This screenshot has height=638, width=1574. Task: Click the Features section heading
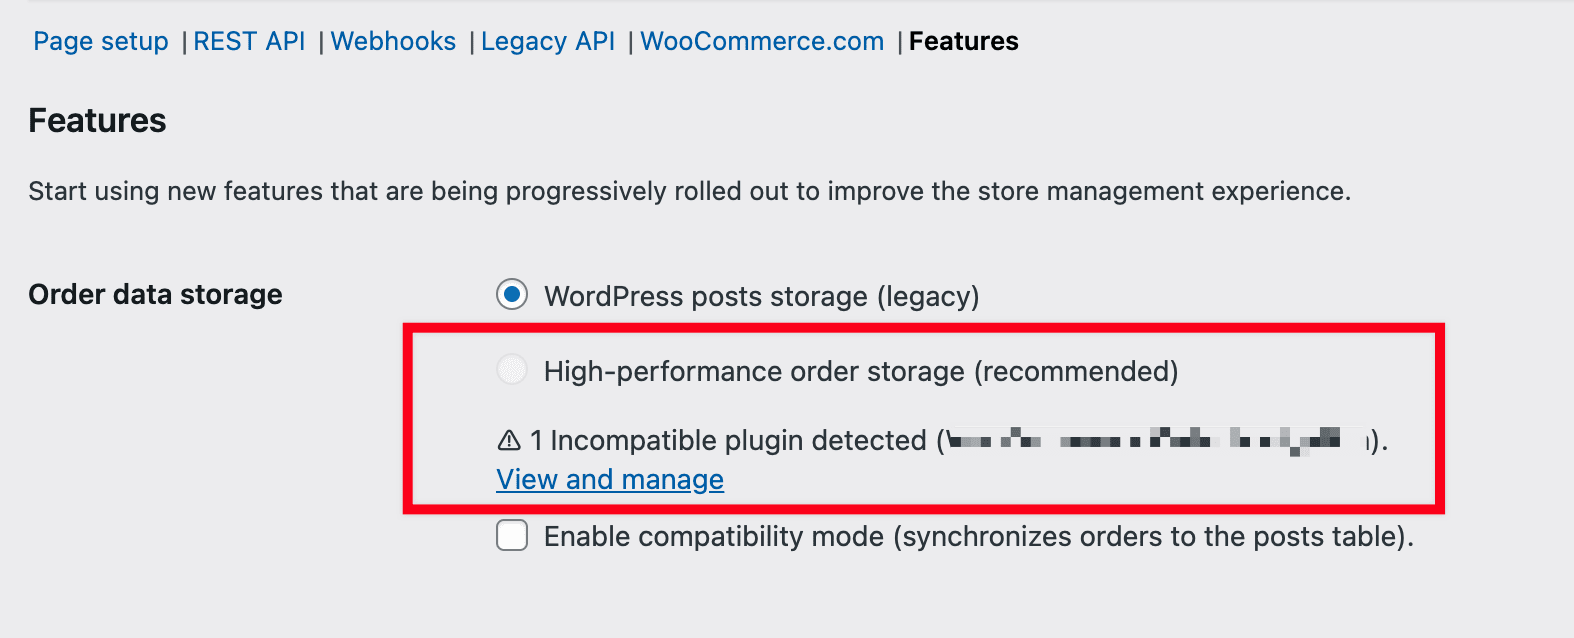pos(98,121)
